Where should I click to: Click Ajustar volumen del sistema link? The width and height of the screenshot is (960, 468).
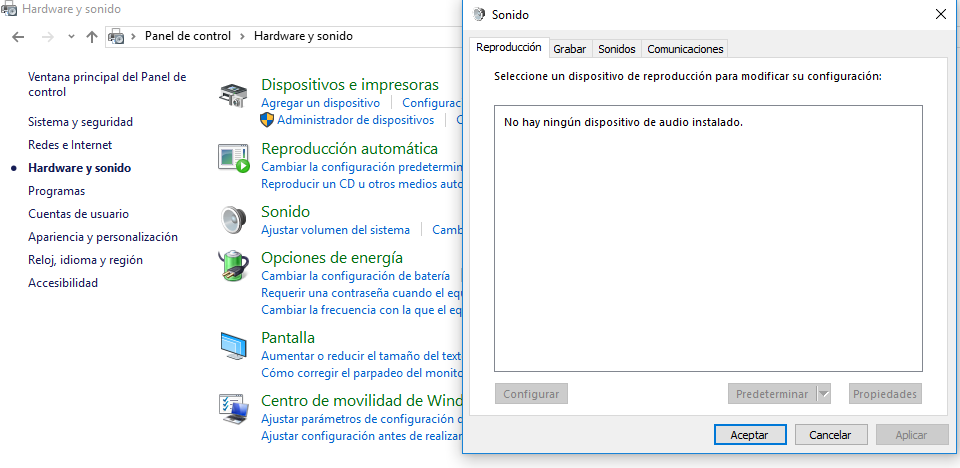pyautogui.click(x=336, y=230)
